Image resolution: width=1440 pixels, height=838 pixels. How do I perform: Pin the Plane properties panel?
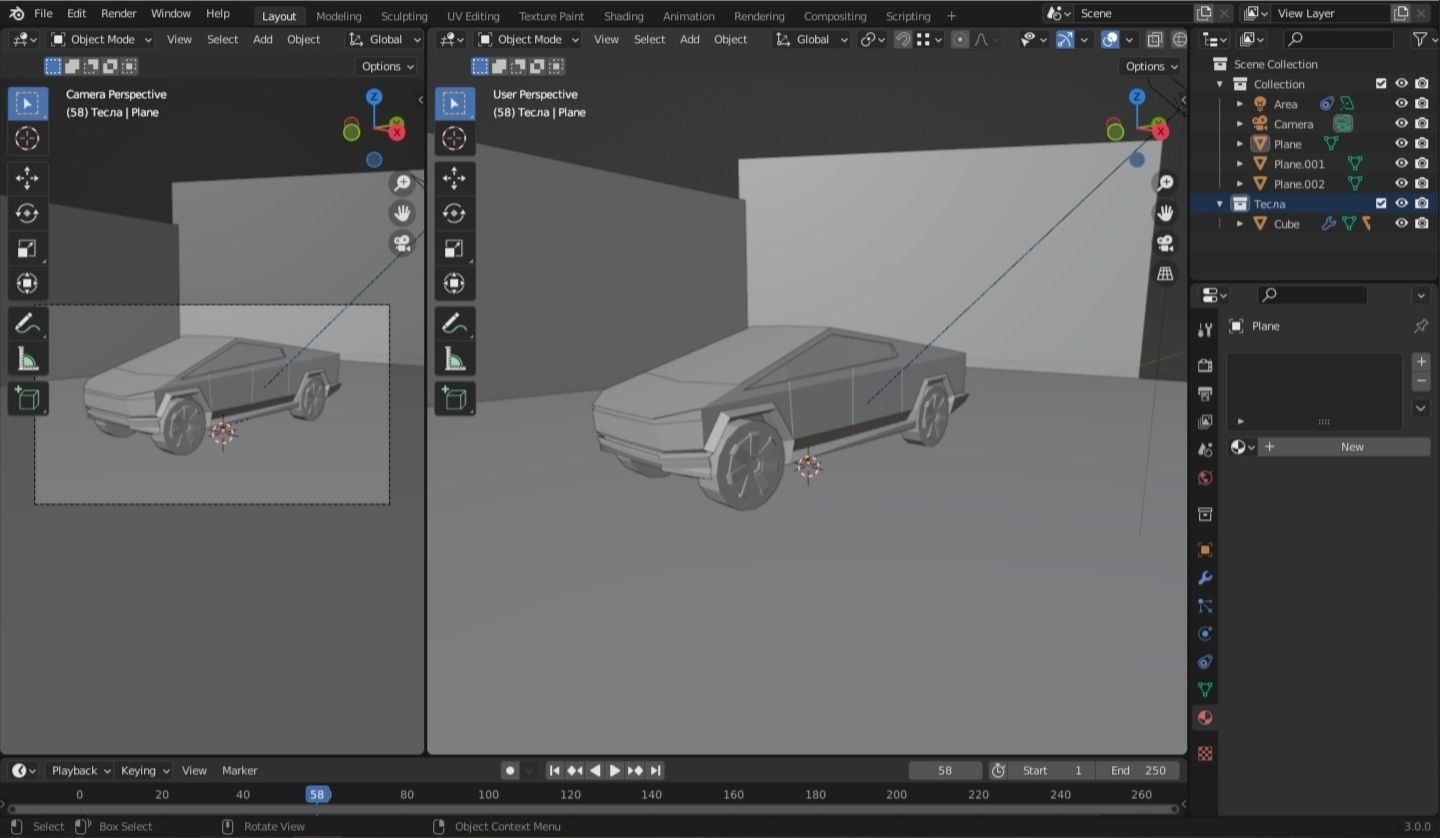click(1420, 326)
